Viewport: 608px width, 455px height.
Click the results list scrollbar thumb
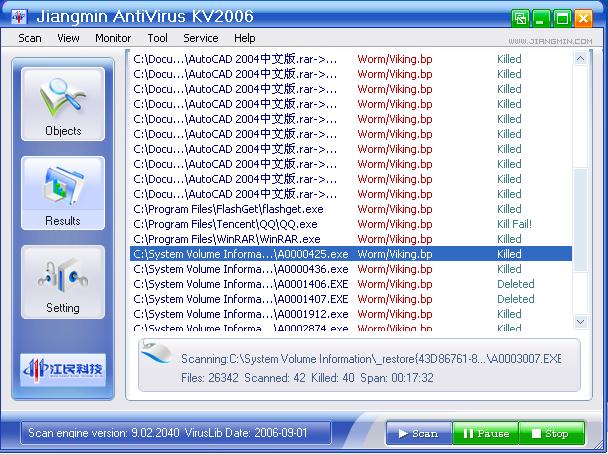pos(580,220)
